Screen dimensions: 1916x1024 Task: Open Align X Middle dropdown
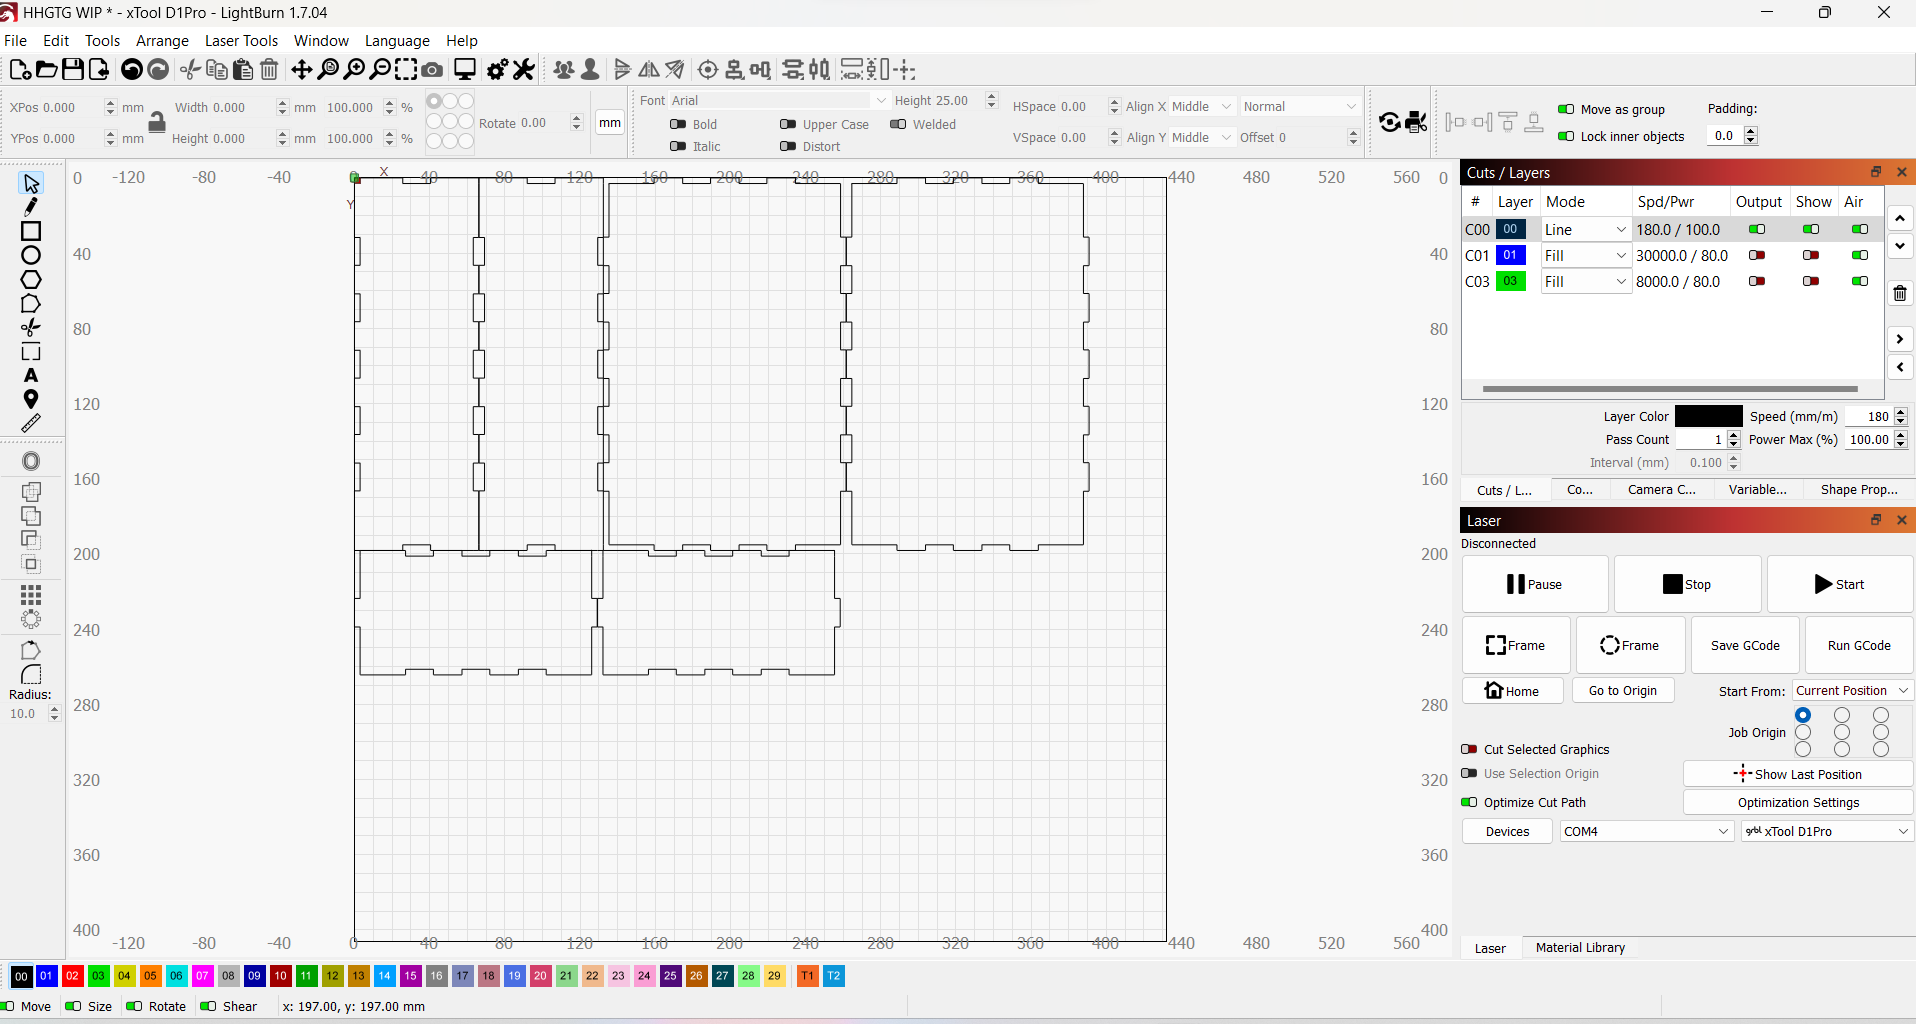pos(1201,106)
